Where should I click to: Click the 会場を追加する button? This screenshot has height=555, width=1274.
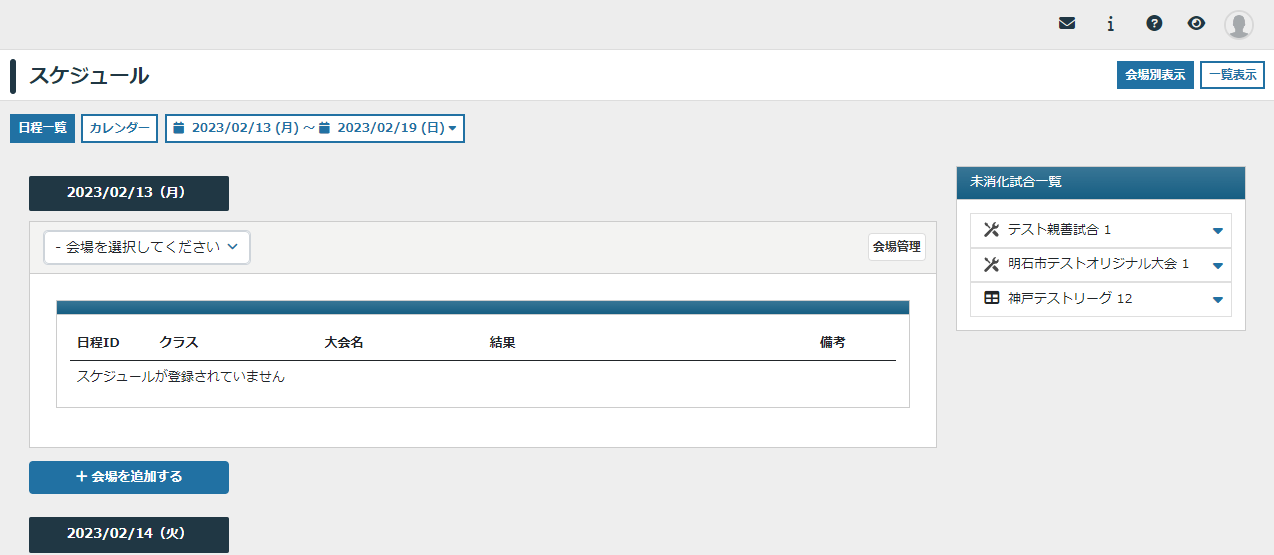point(129,477)
